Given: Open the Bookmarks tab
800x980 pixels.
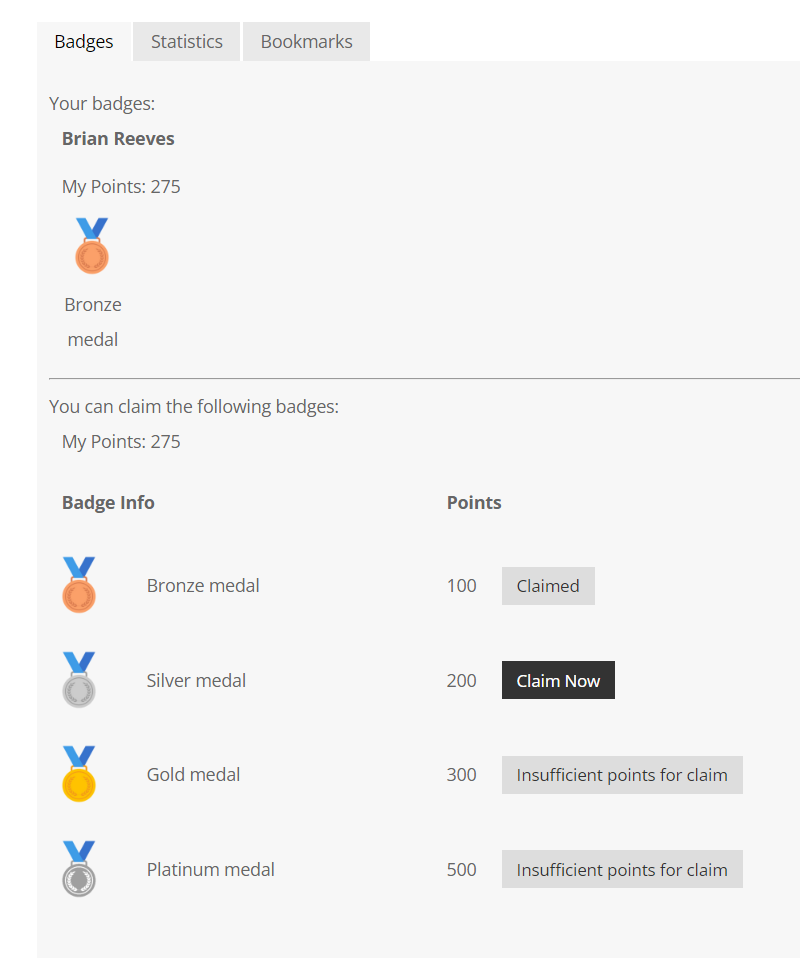Looking at the screenshot, I should click(306, 42).
